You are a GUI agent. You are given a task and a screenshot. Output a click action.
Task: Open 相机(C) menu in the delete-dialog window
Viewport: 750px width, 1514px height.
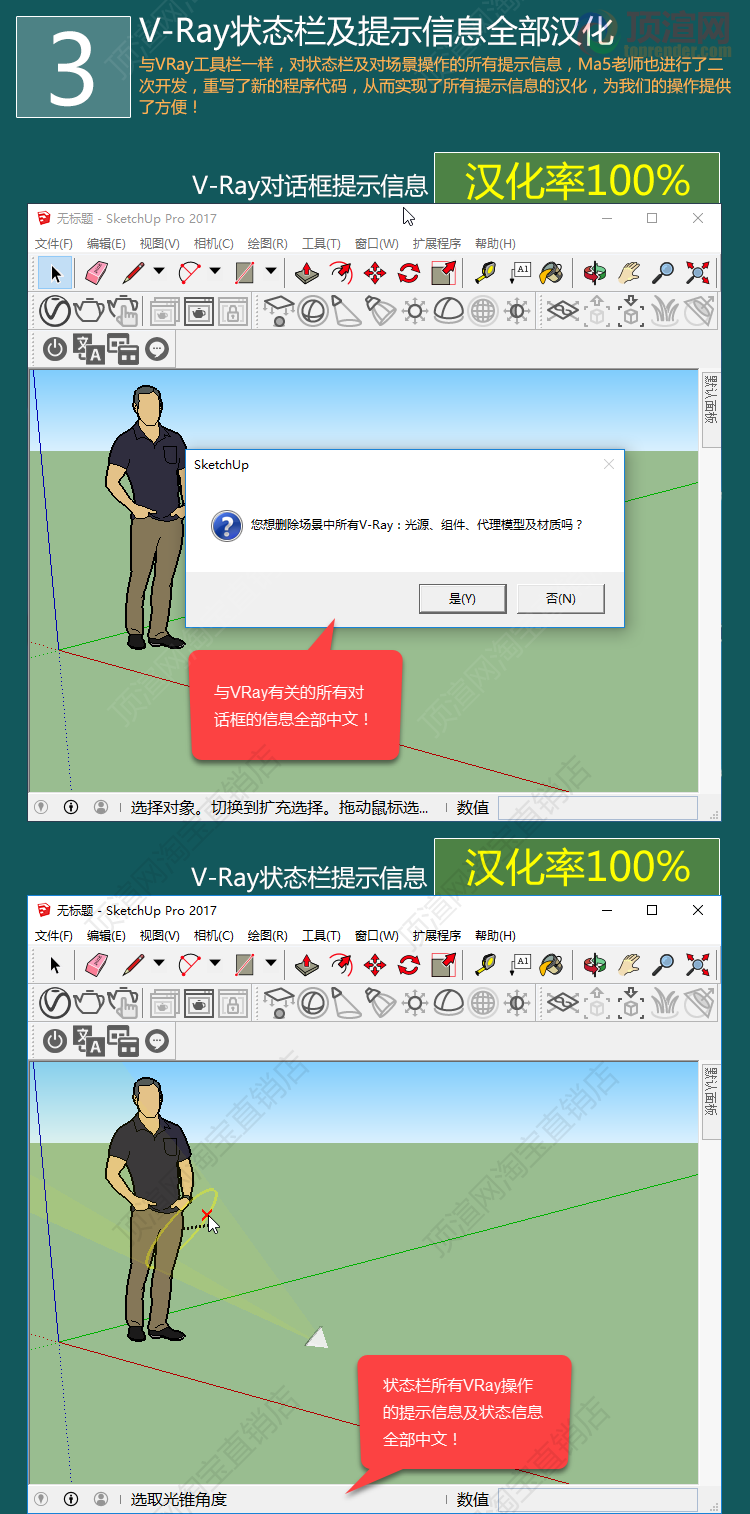pos(213,243)
